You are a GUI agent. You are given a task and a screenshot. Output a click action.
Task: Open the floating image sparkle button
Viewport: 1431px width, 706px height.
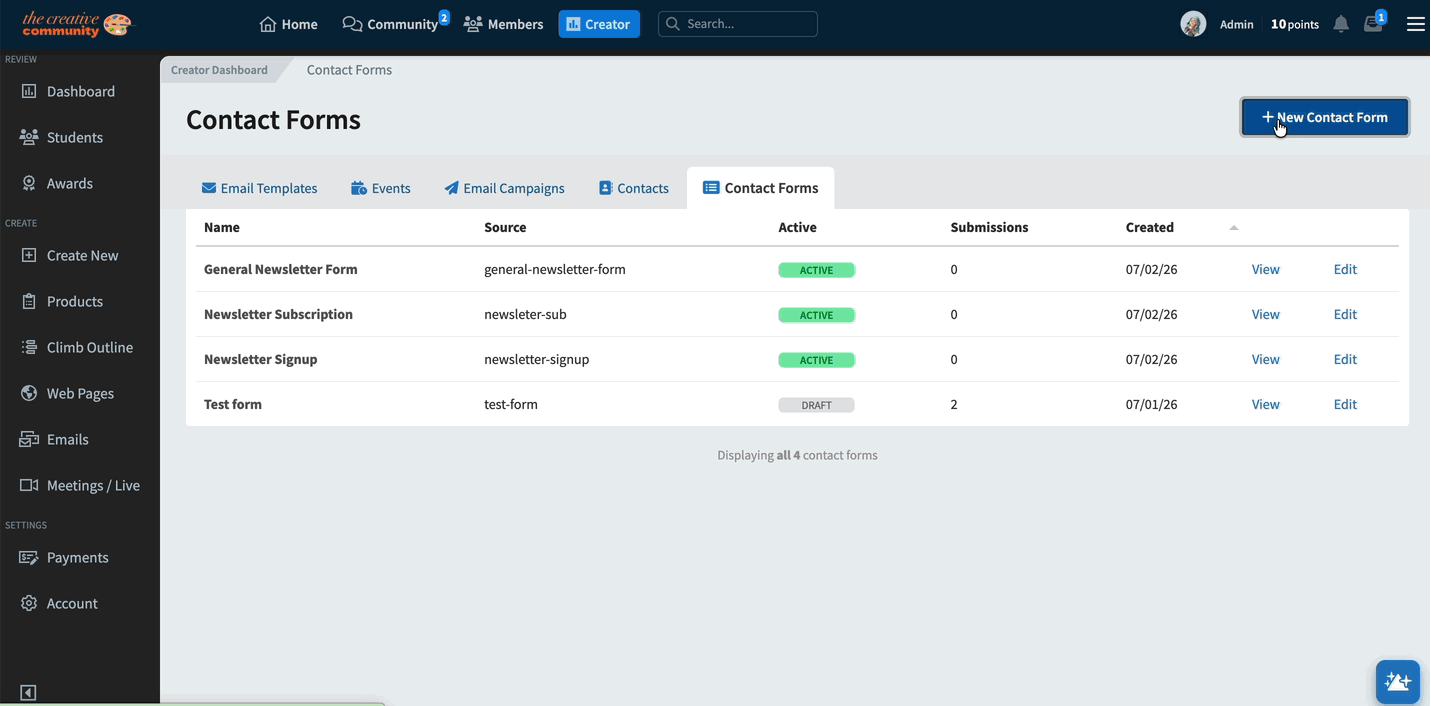(x=1397, y=682)
